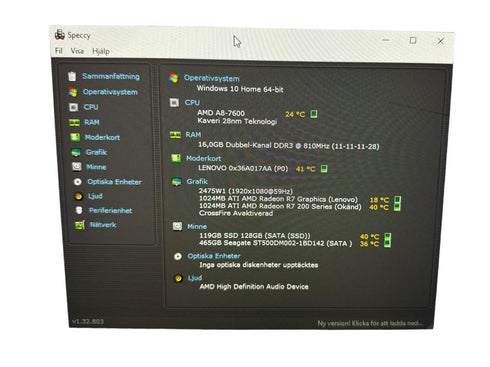The height and width of the screenshot is (367, 490).
Task: Click the Minne drive icon in summary panel
Action: pos(177,226)
